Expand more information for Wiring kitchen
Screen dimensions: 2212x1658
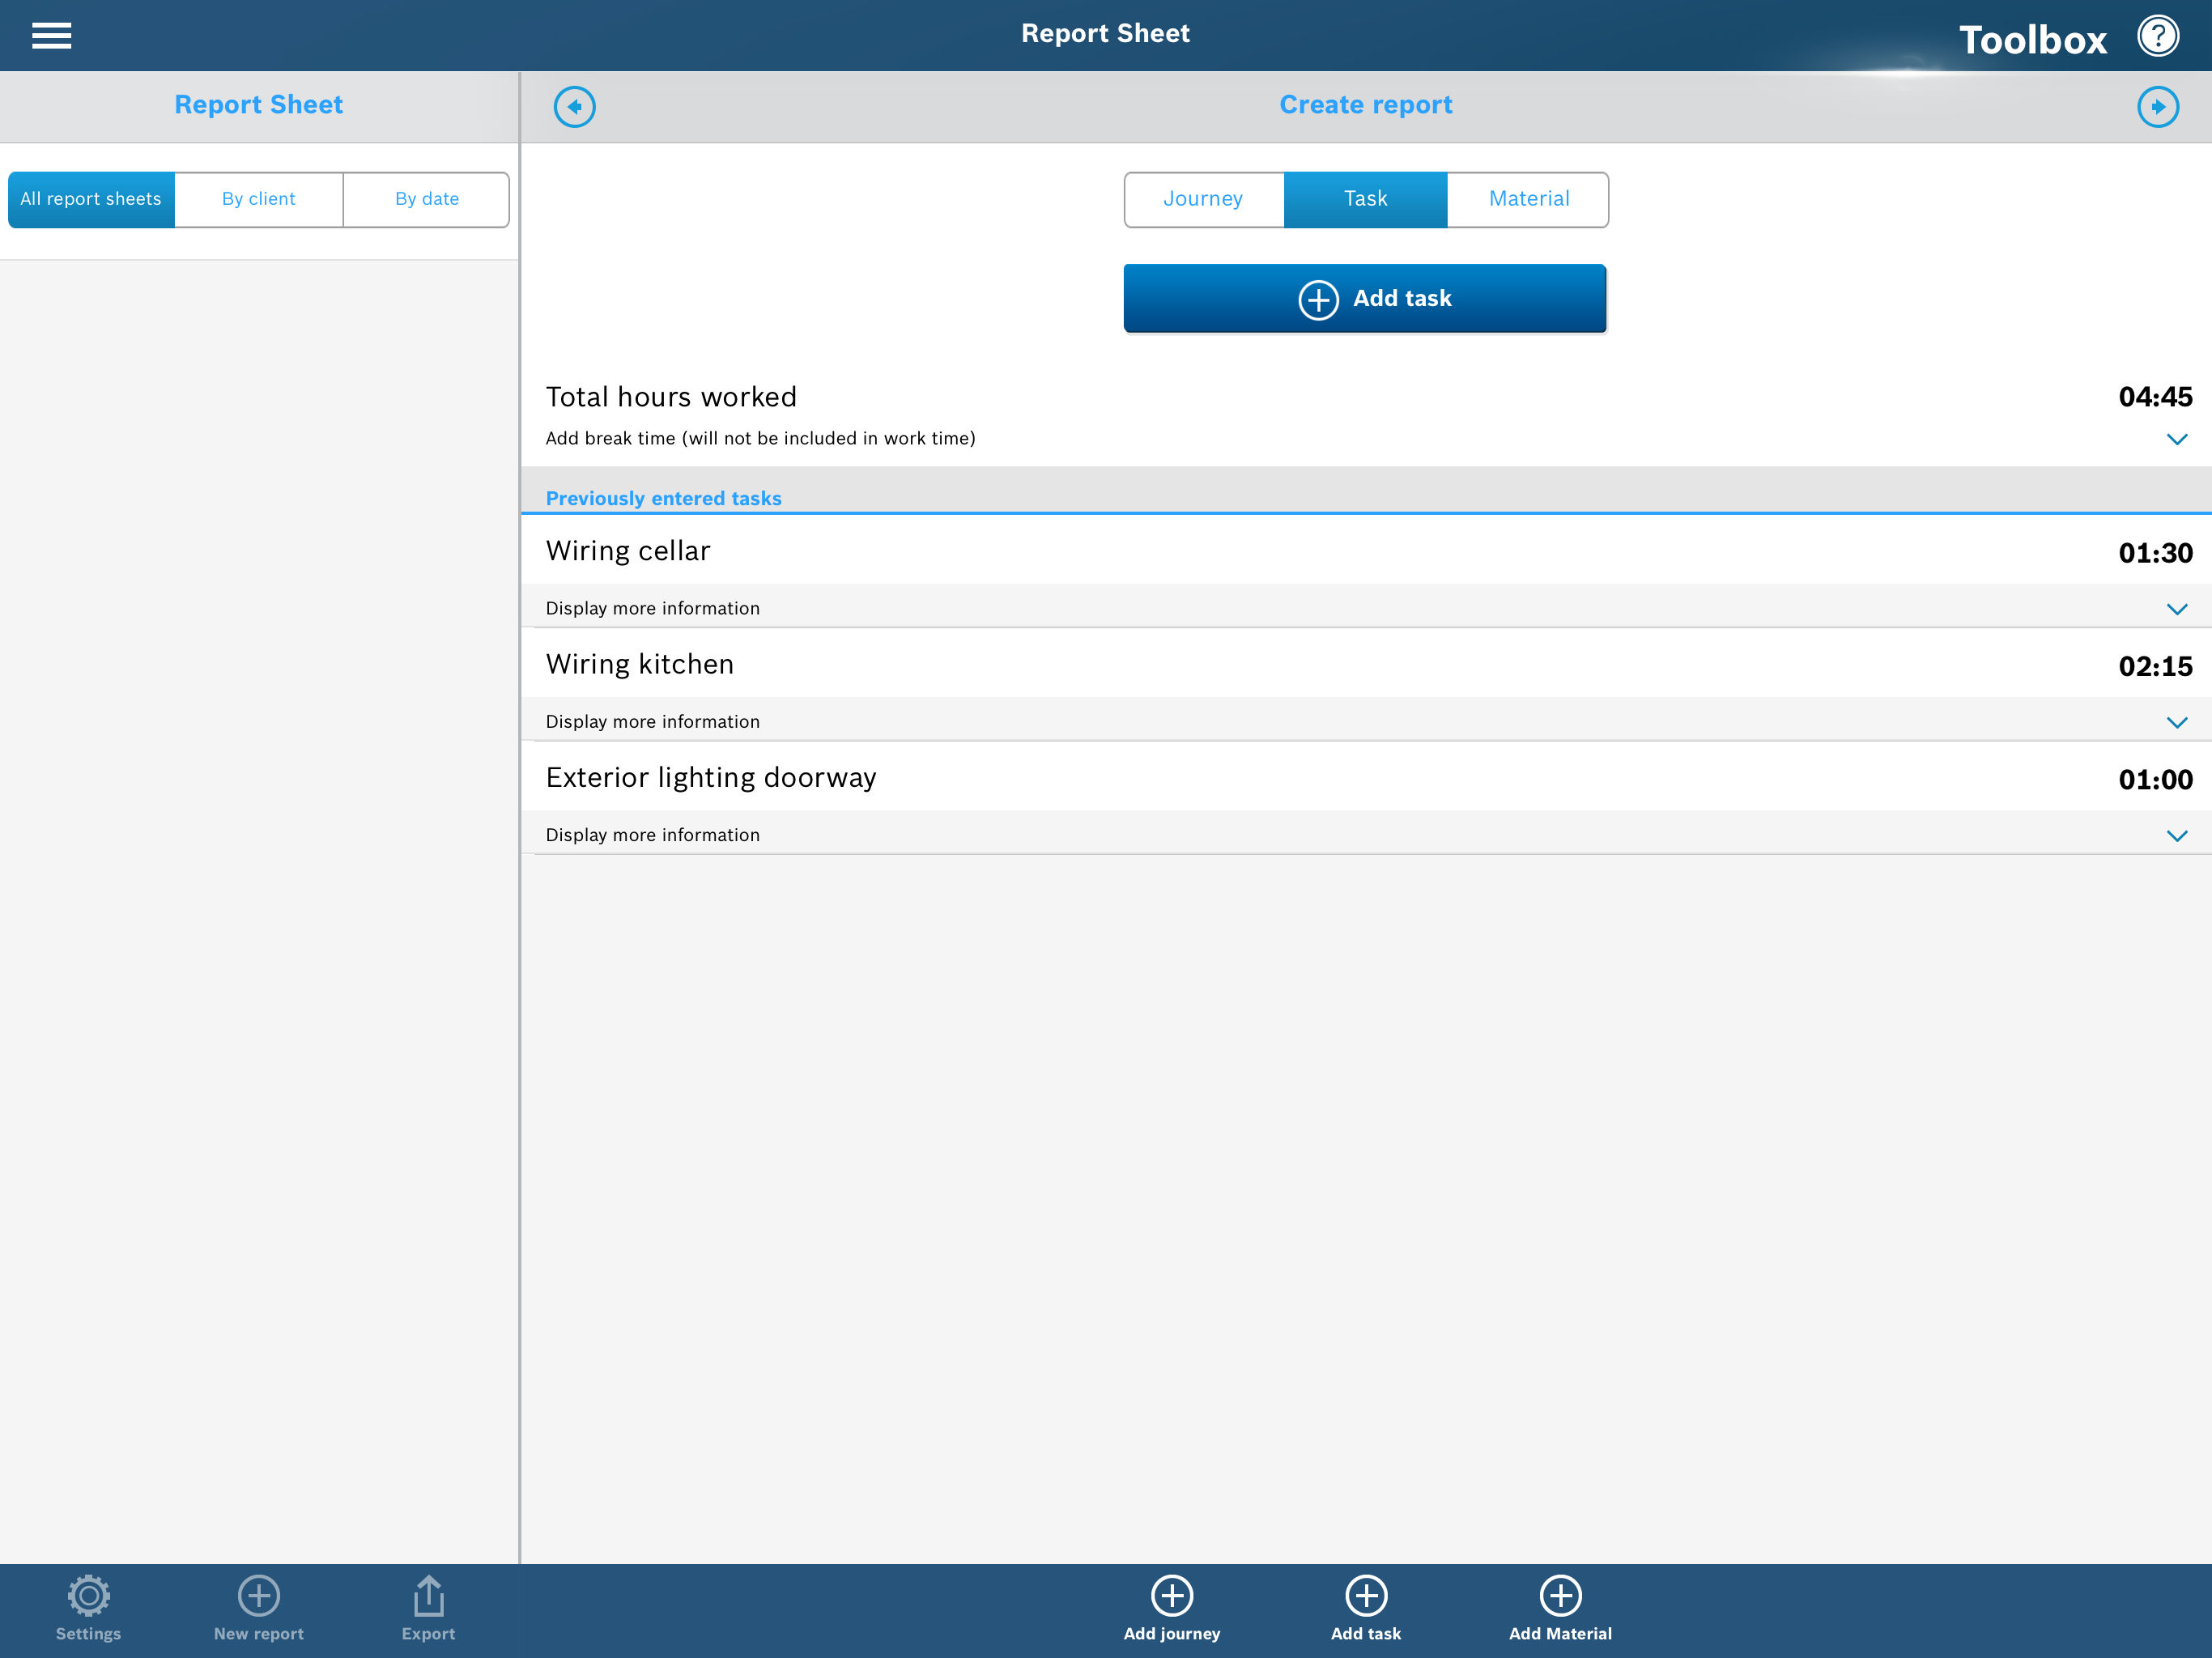[x=2176, y=722]
